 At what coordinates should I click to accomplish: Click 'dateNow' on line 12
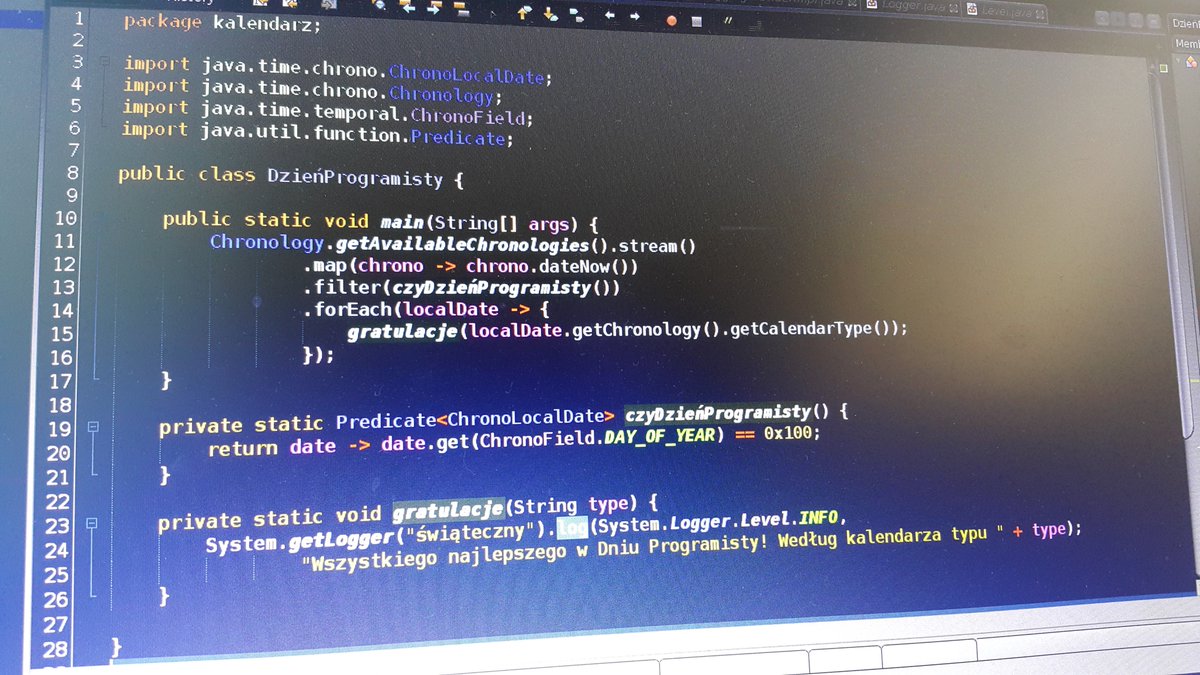[577, 267]
